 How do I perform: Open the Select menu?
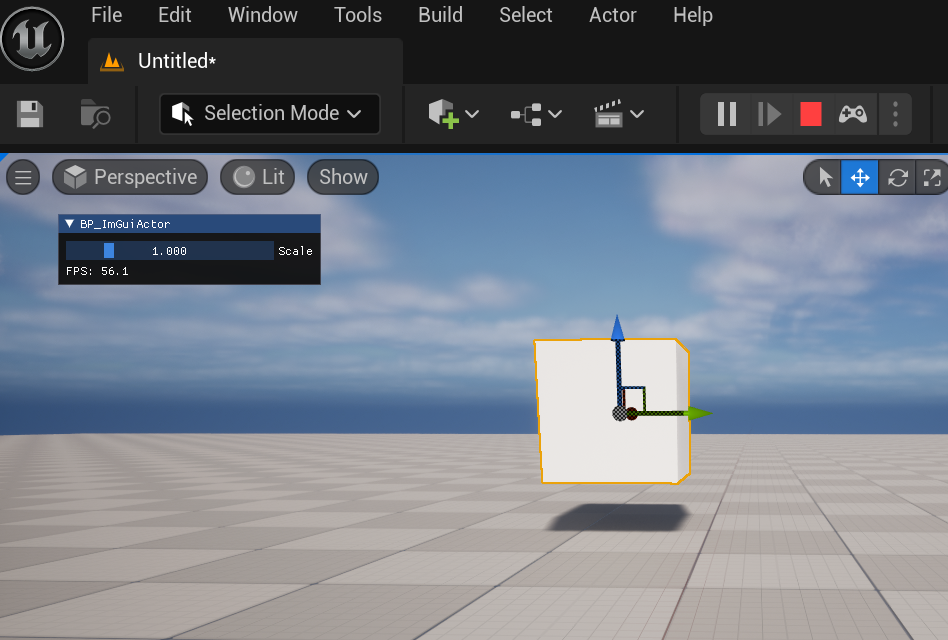click(x=525, y=15)
